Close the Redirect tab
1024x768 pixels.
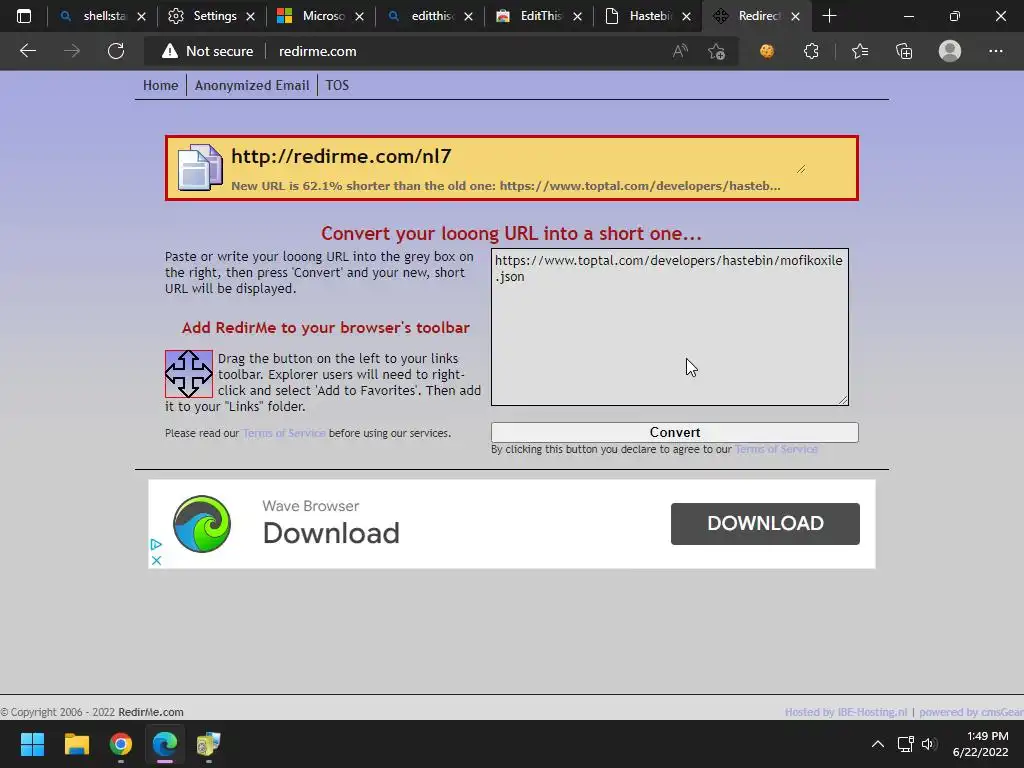coord(795,17)
